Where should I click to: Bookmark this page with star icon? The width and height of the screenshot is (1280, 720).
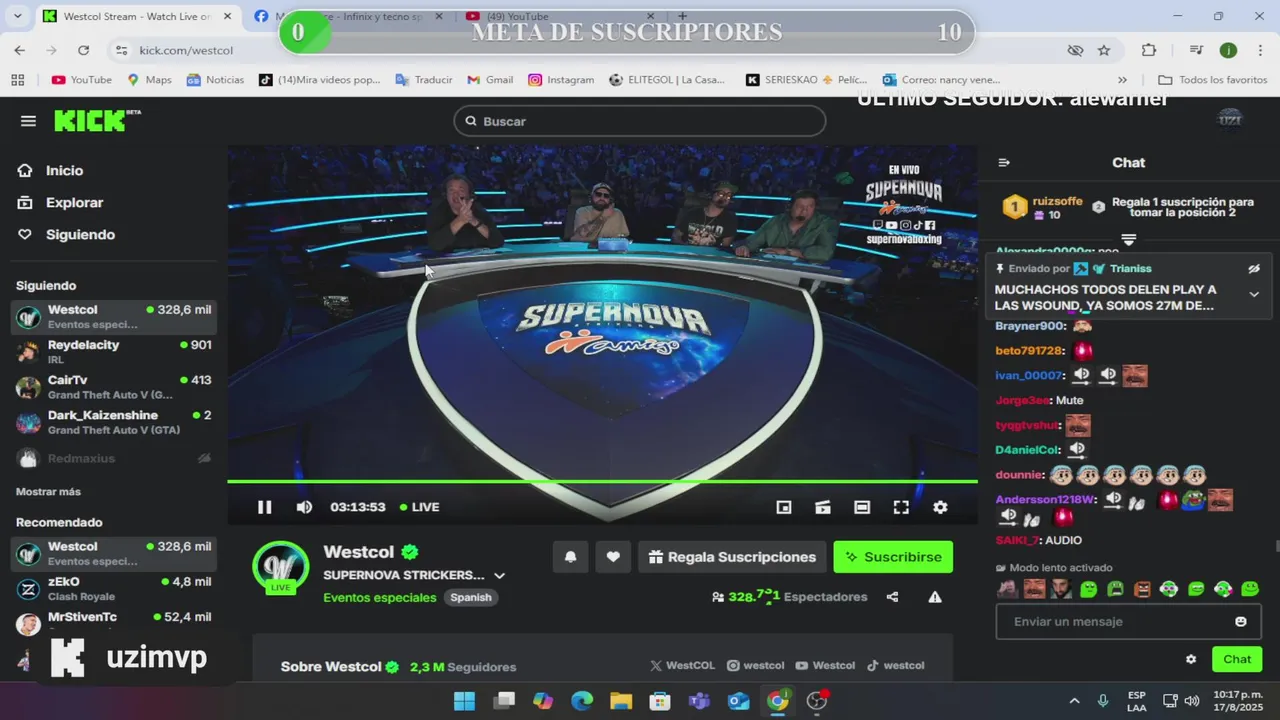click(1104, 50)
